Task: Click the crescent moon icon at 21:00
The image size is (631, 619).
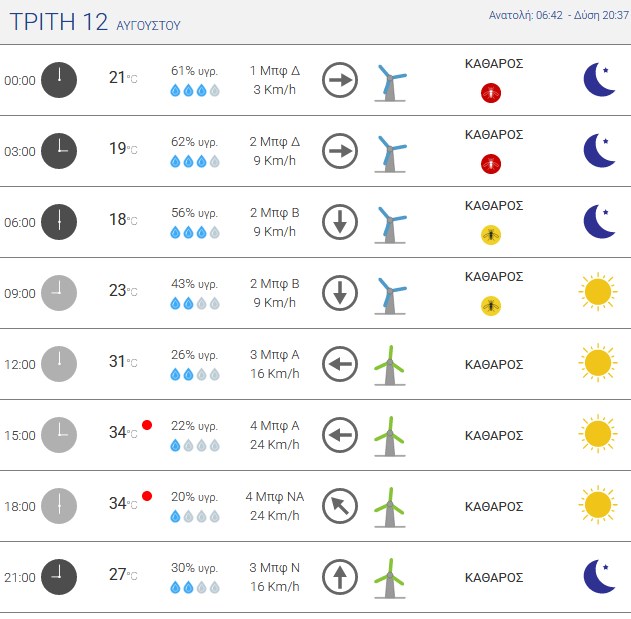Action: point(599,576)
